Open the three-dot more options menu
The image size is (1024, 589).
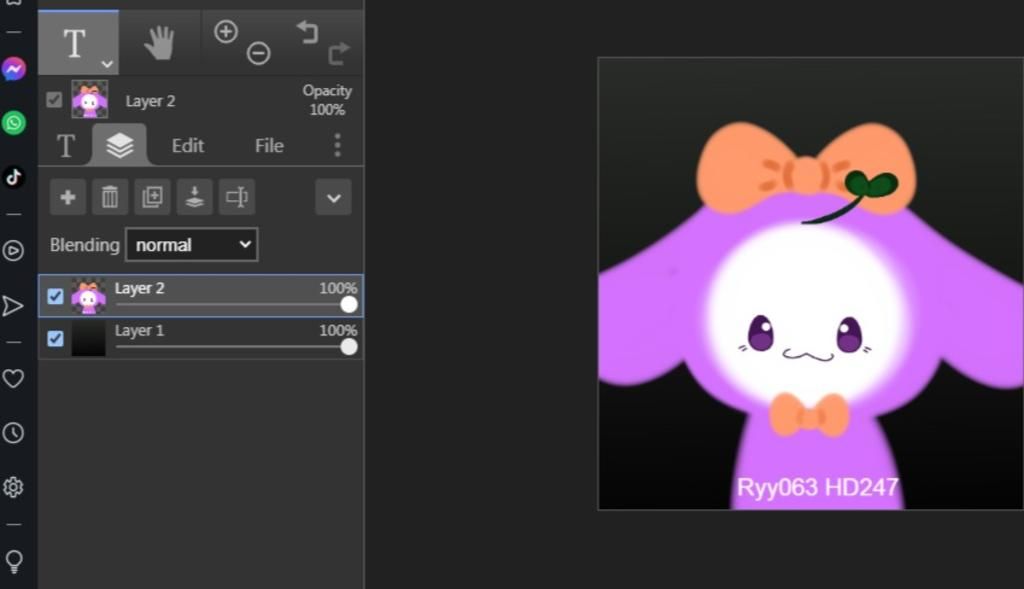[338, 145]
